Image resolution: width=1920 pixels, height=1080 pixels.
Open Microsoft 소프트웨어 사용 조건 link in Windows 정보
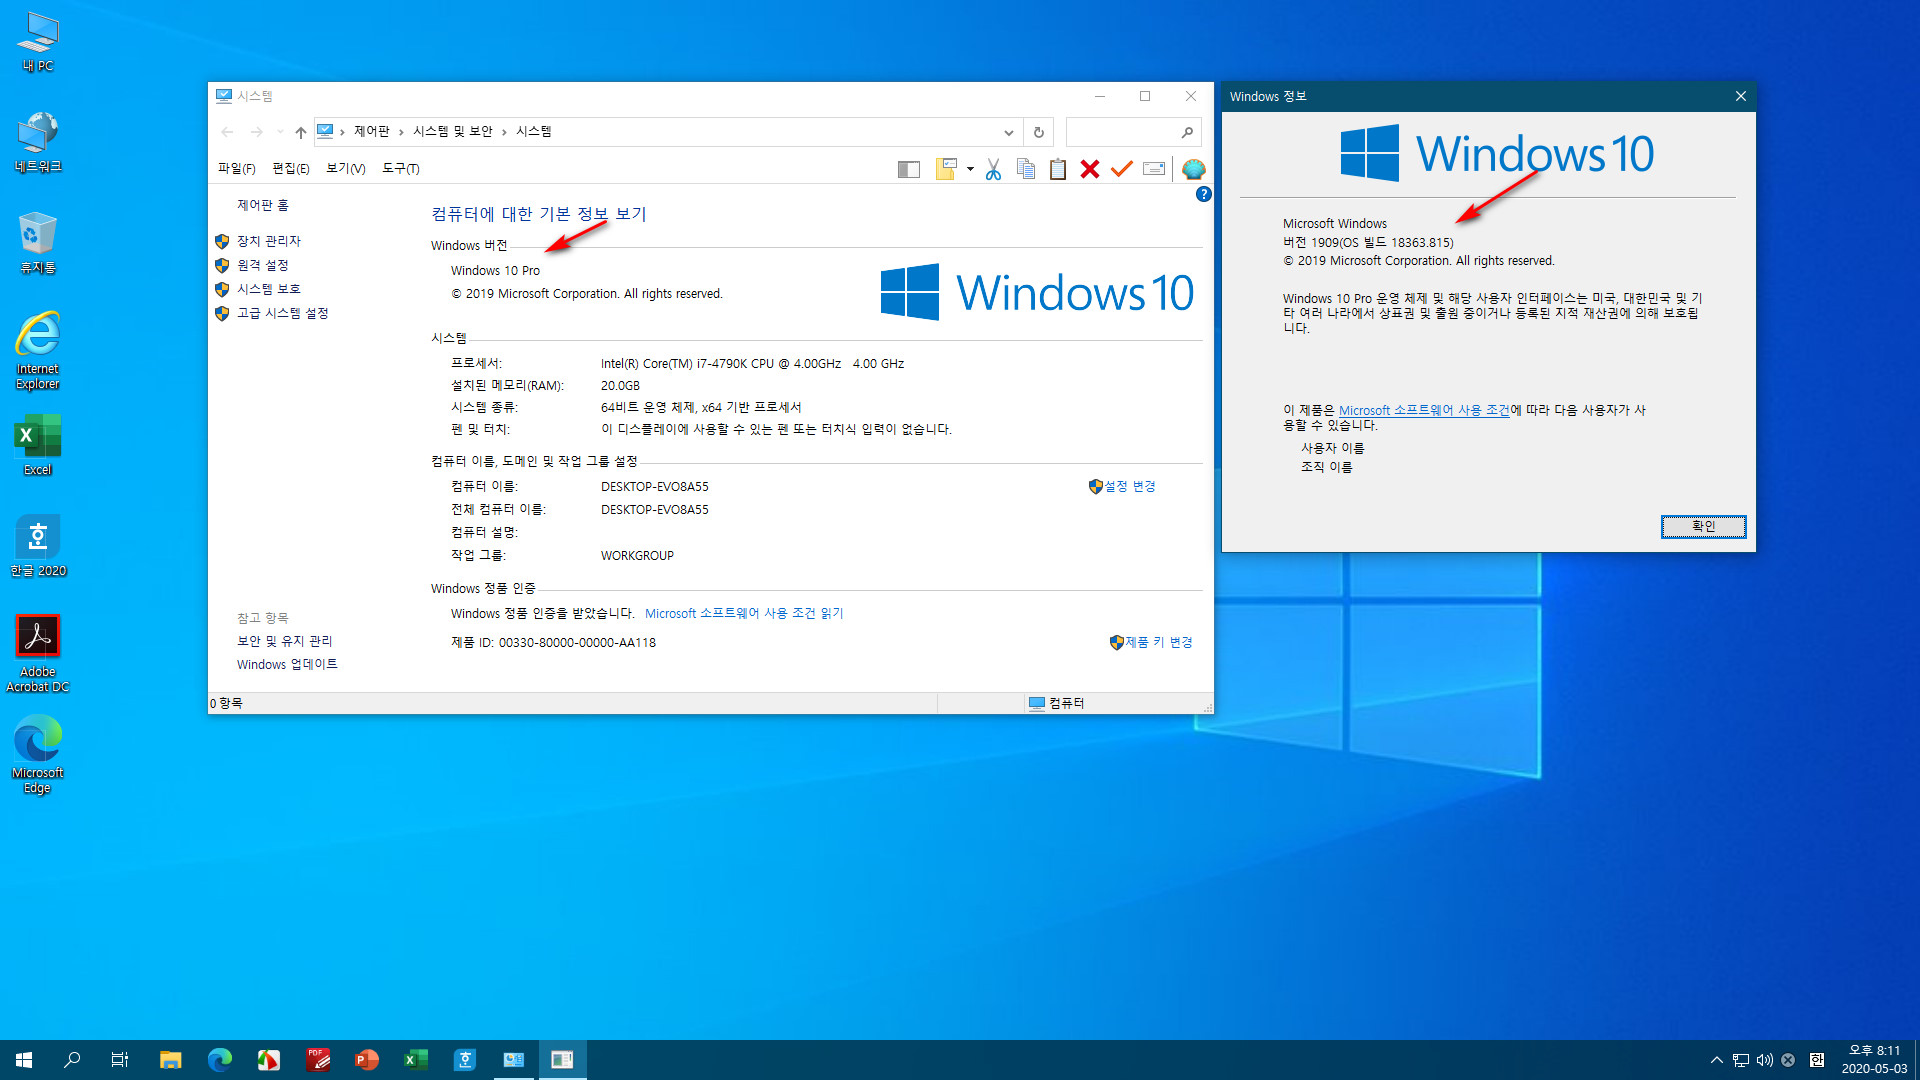click(x=1424, y=410)
